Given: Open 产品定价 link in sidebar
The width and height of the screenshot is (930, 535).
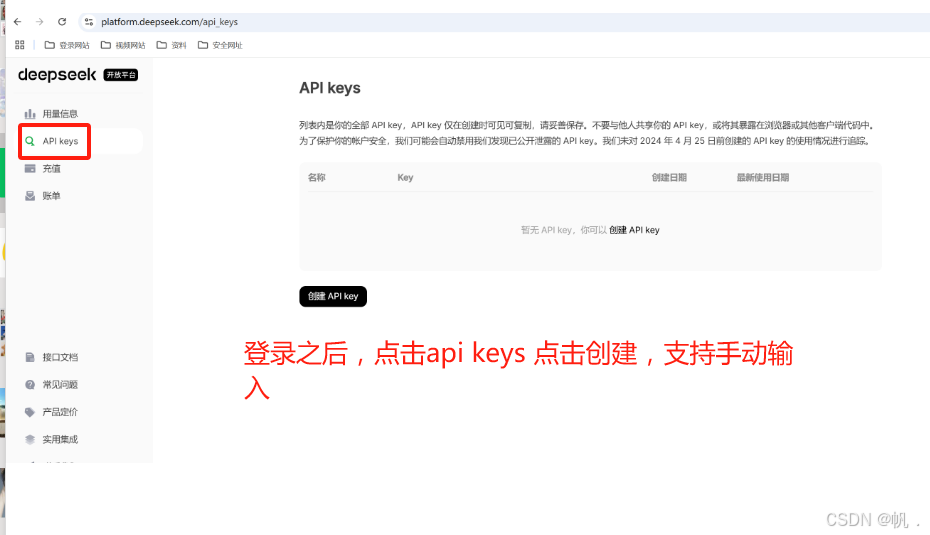Looking at the screenshot, I should (60, 412).
